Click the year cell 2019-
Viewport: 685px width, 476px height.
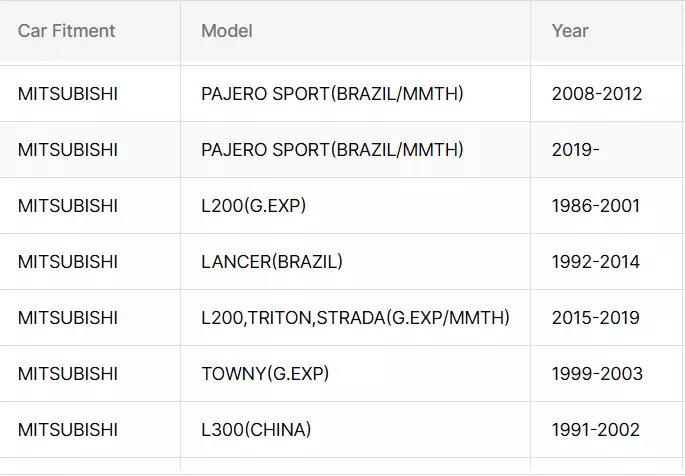point(607,150)
